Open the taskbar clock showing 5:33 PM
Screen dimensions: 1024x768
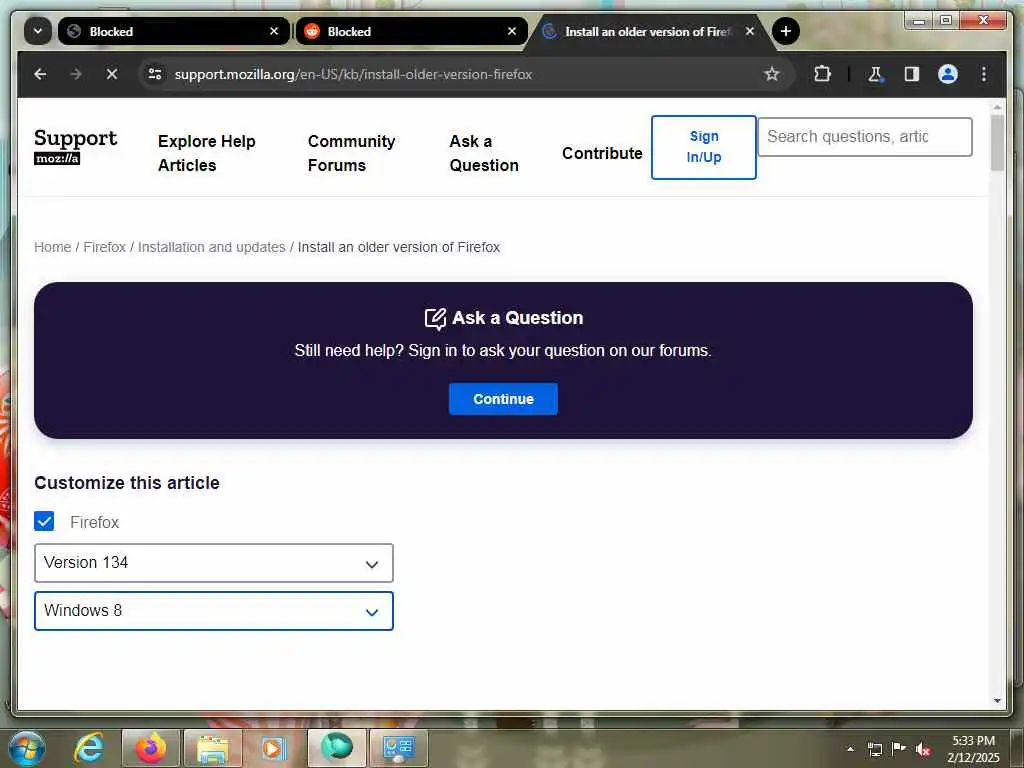pyautogui.click(x=973, y=749)
